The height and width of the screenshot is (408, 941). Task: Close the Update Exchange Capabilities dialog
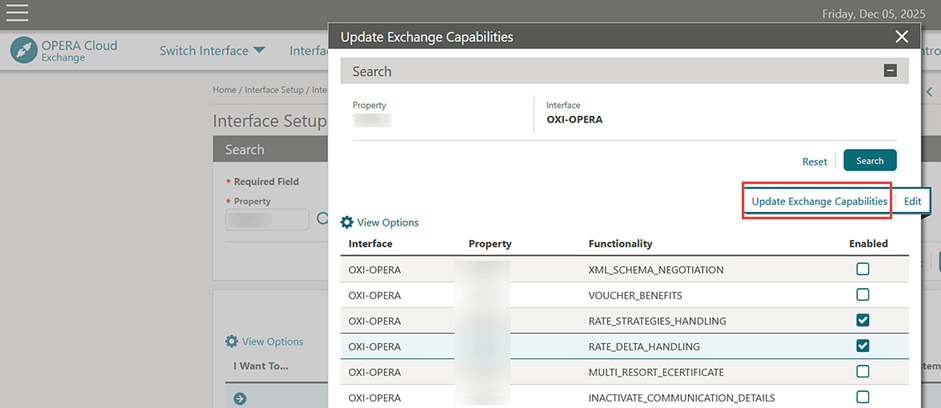pyautogui.click(x=901, y=37)
